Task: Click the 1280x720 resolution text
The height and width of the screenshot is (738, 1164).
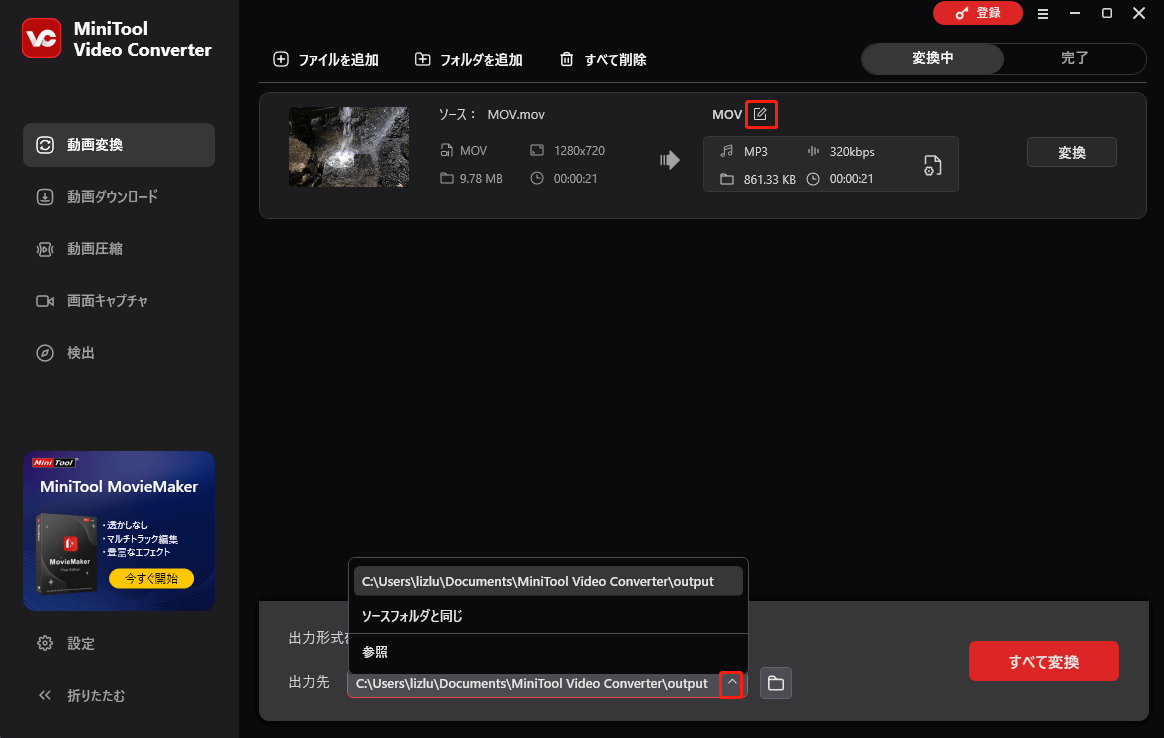Action: (x=579, y=151)
